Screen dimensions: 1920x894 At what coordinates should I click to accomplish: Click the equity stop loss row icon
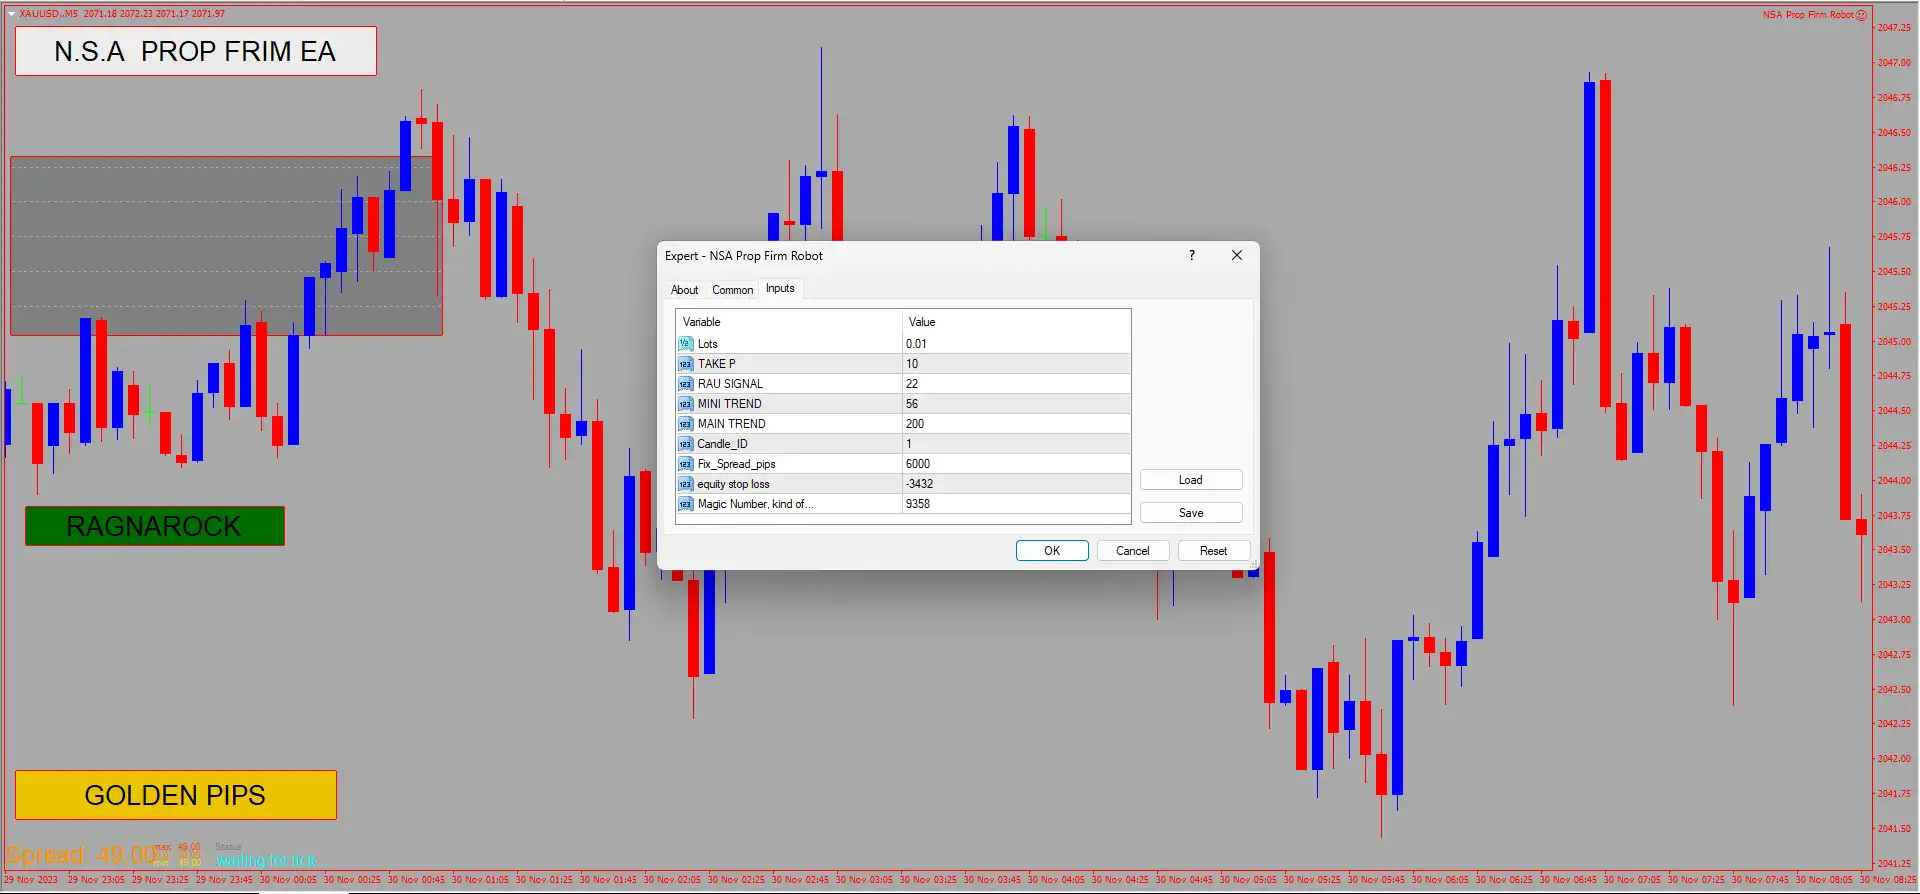point(685,484)
